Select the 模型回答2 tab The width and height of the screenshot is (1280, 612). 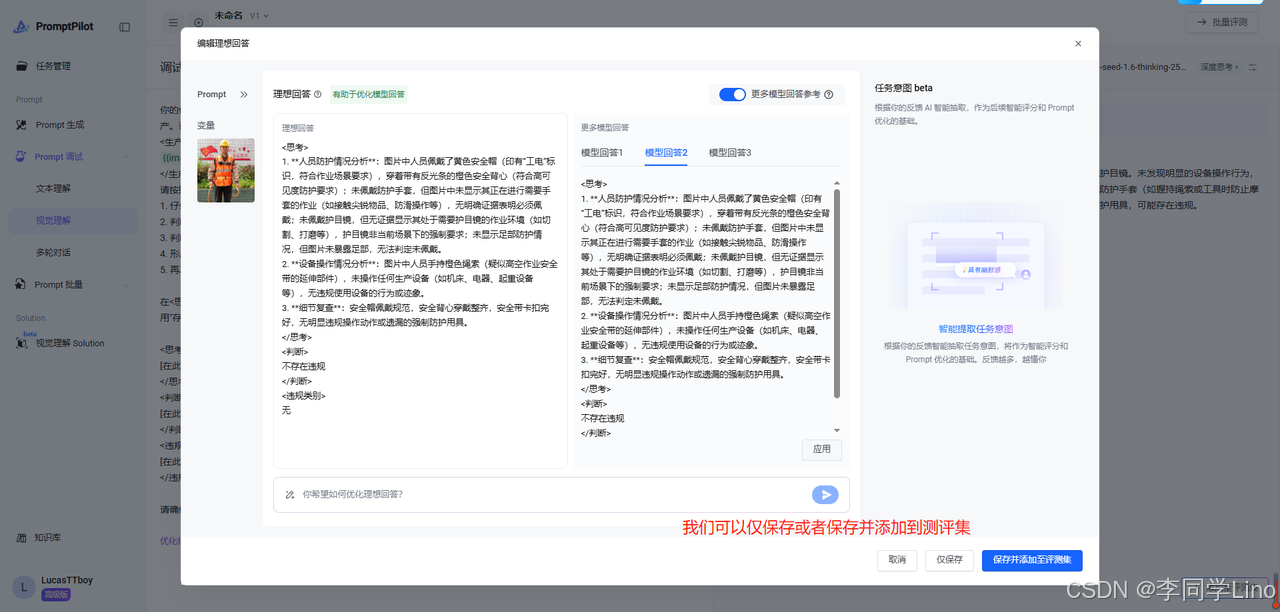click(666, 153)
